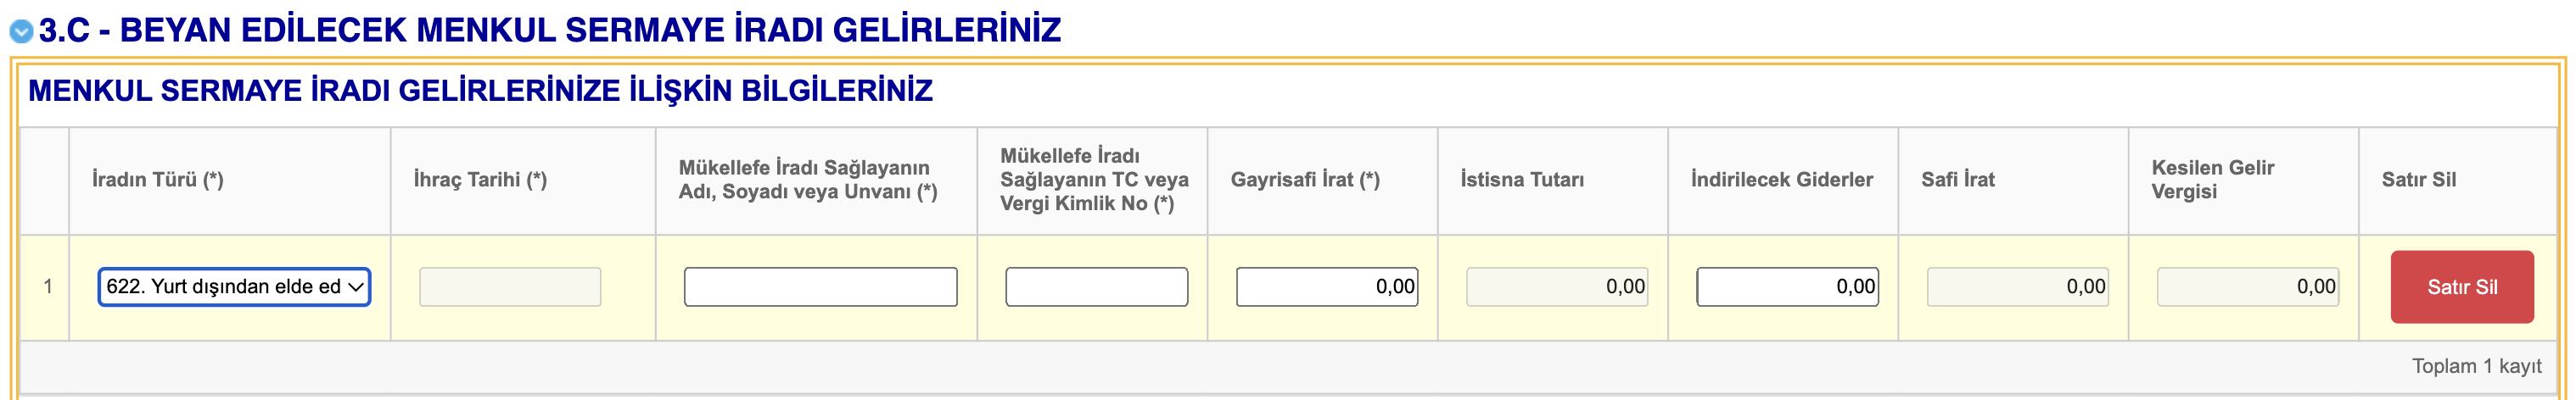The image size is (2576, 400).
Task: Click the İstisna Tutarı amount field
Action: 1556,287
